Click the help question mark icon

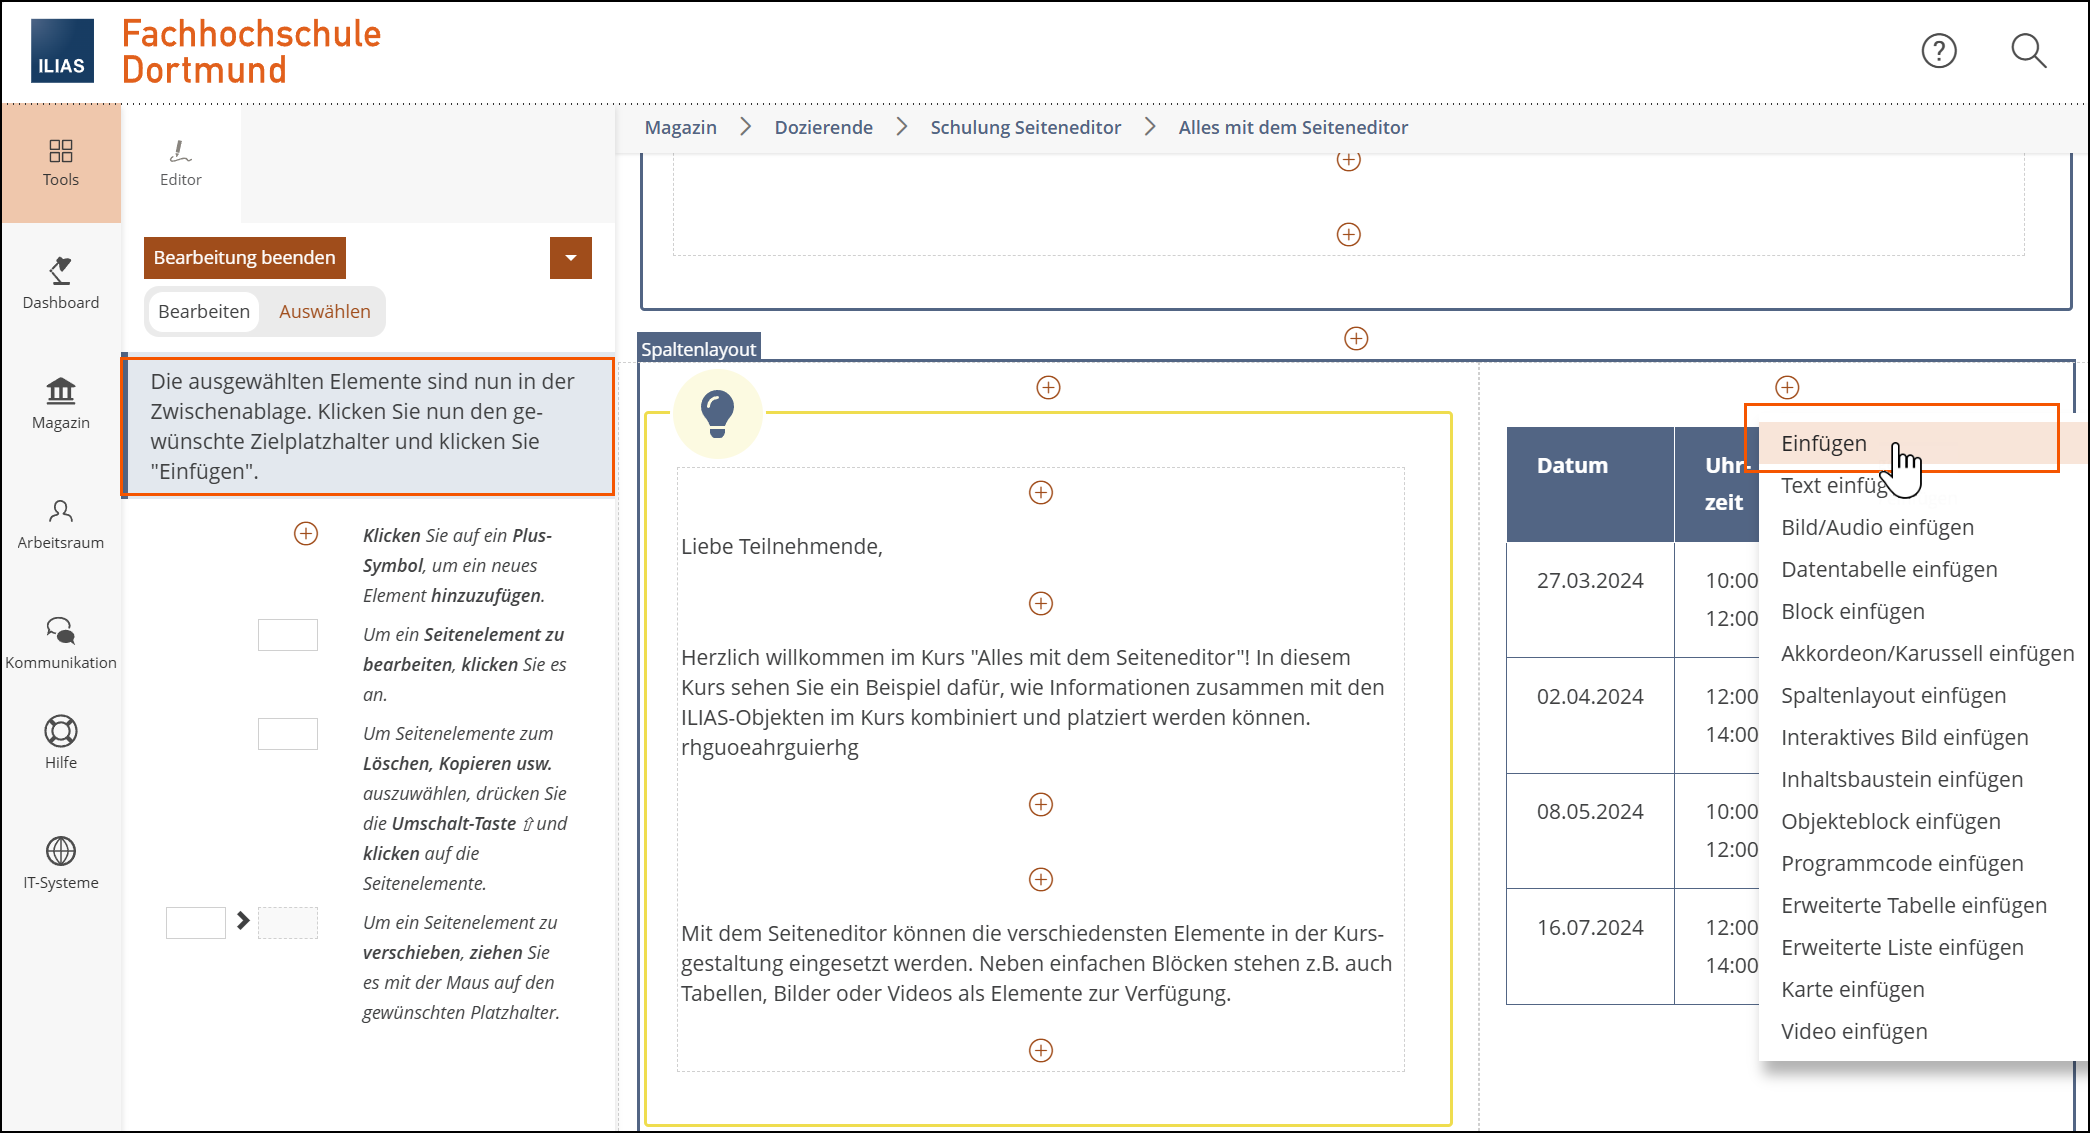tap(1938, 51)
